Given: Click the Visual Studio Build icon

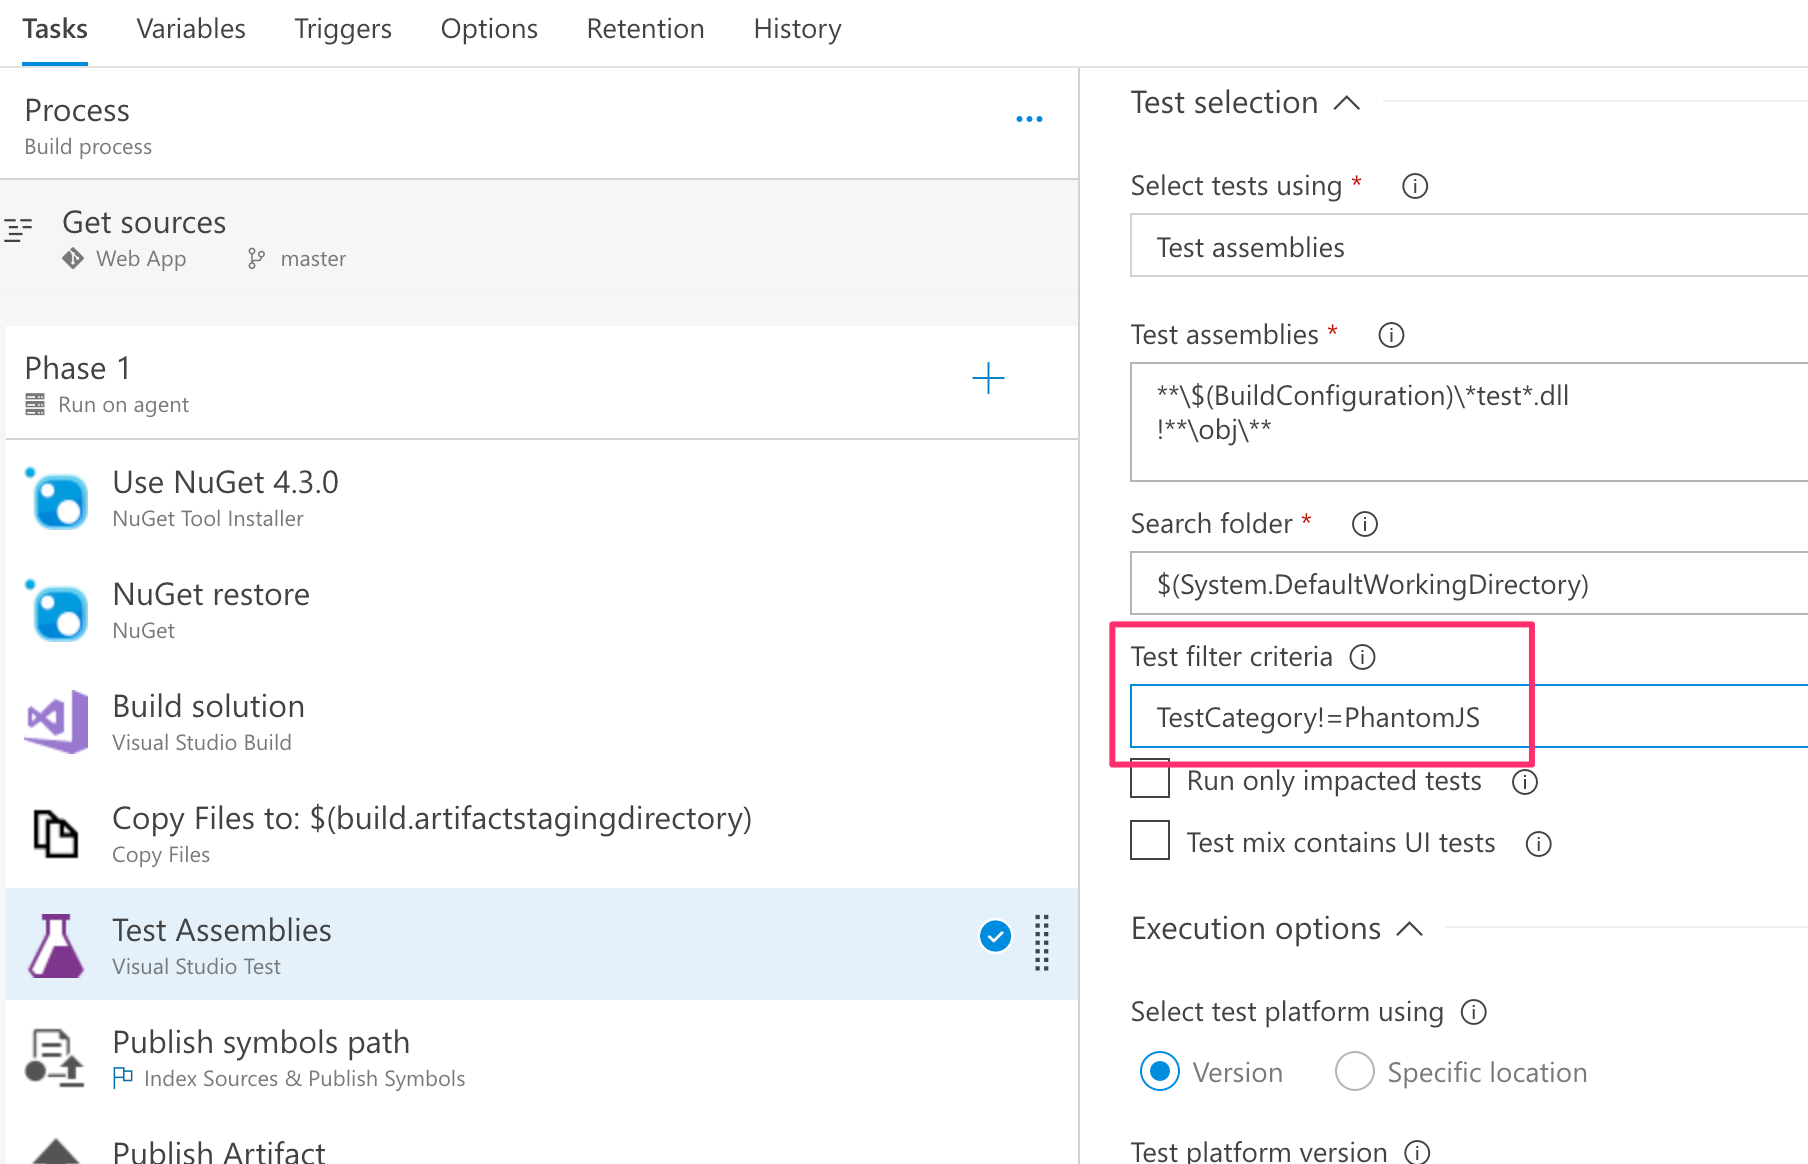Looking at the screenshot, I should pyautogui.click(x=57, y=722).
